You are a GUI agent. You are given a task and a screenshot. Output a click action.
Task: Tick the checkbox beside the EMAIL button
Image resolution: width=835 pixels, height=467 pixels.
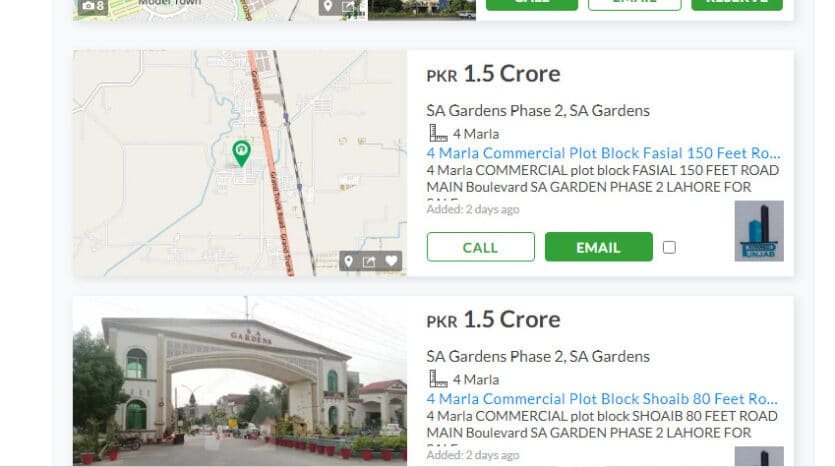669,247
